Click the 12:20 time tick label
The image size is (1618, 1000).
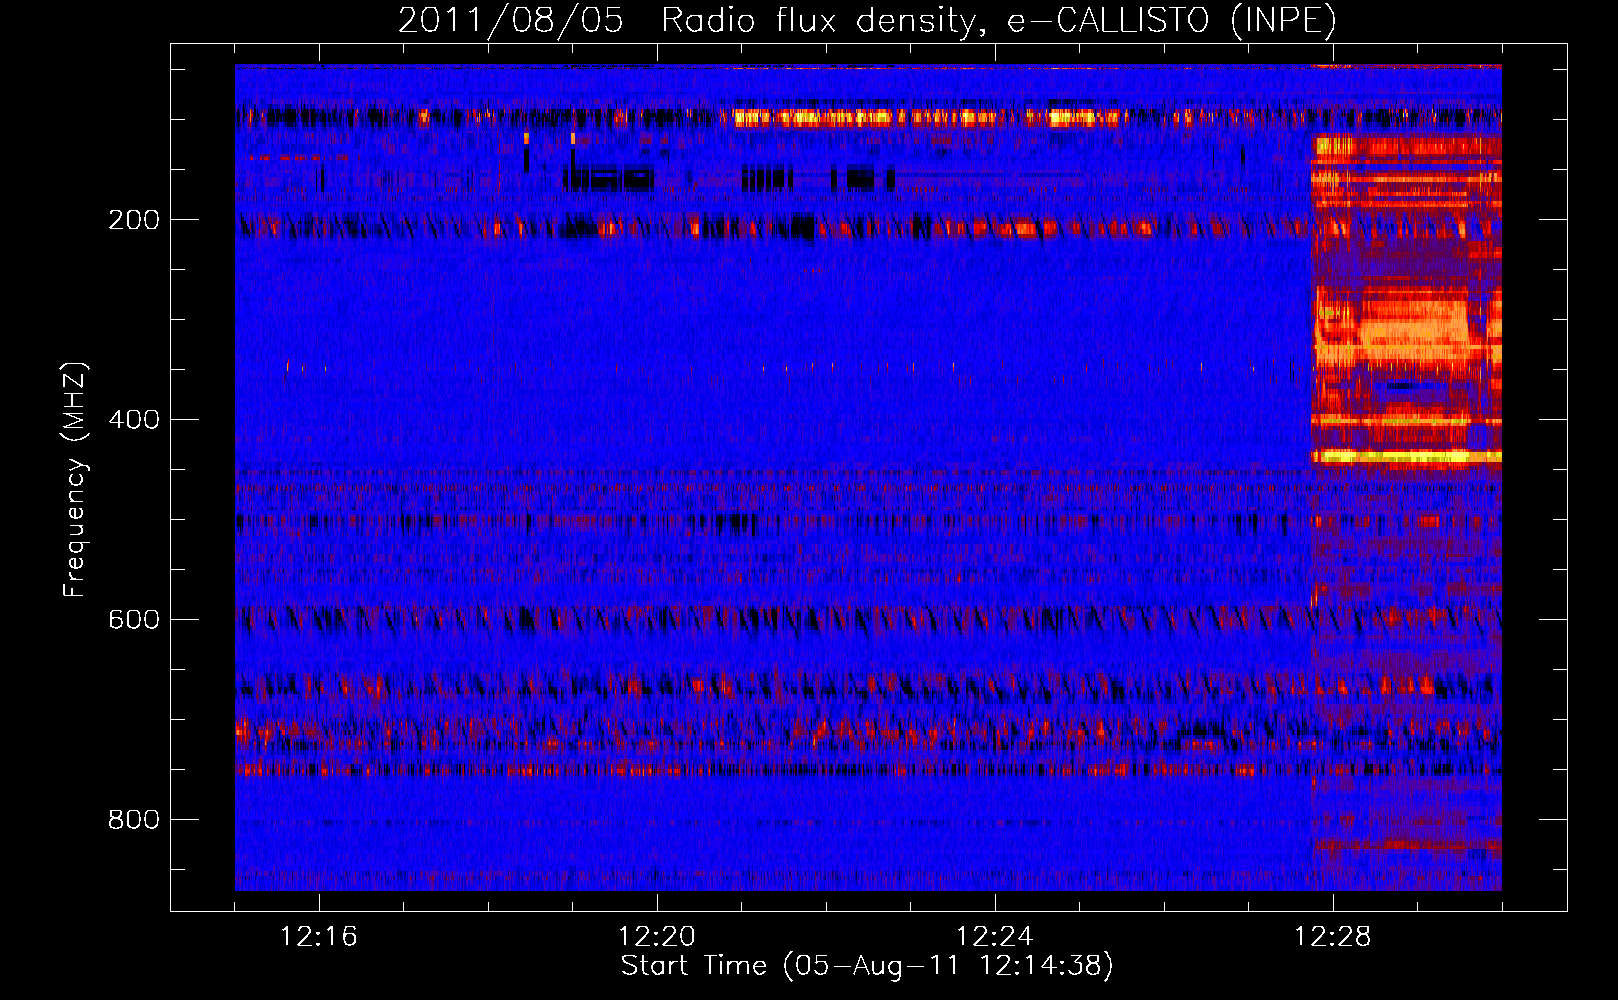[657, 937]
